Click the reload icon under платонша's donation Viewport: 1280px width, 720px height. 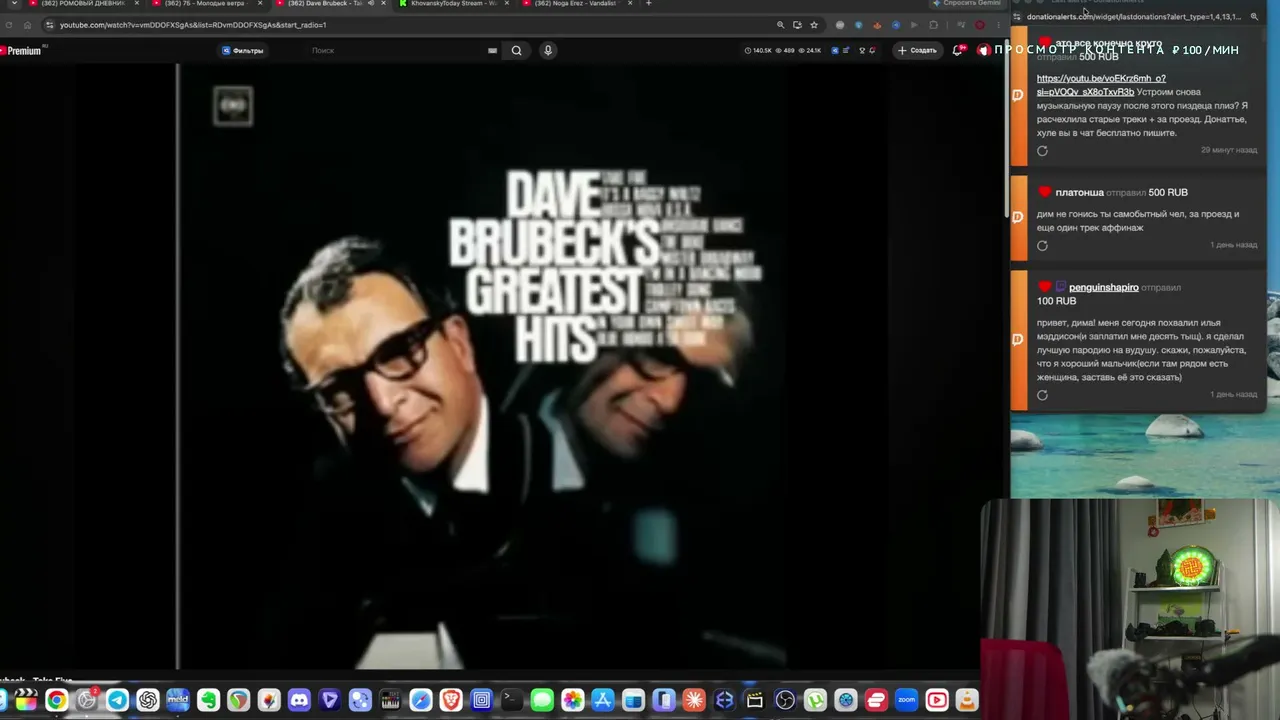click(x=1042, y=246)
